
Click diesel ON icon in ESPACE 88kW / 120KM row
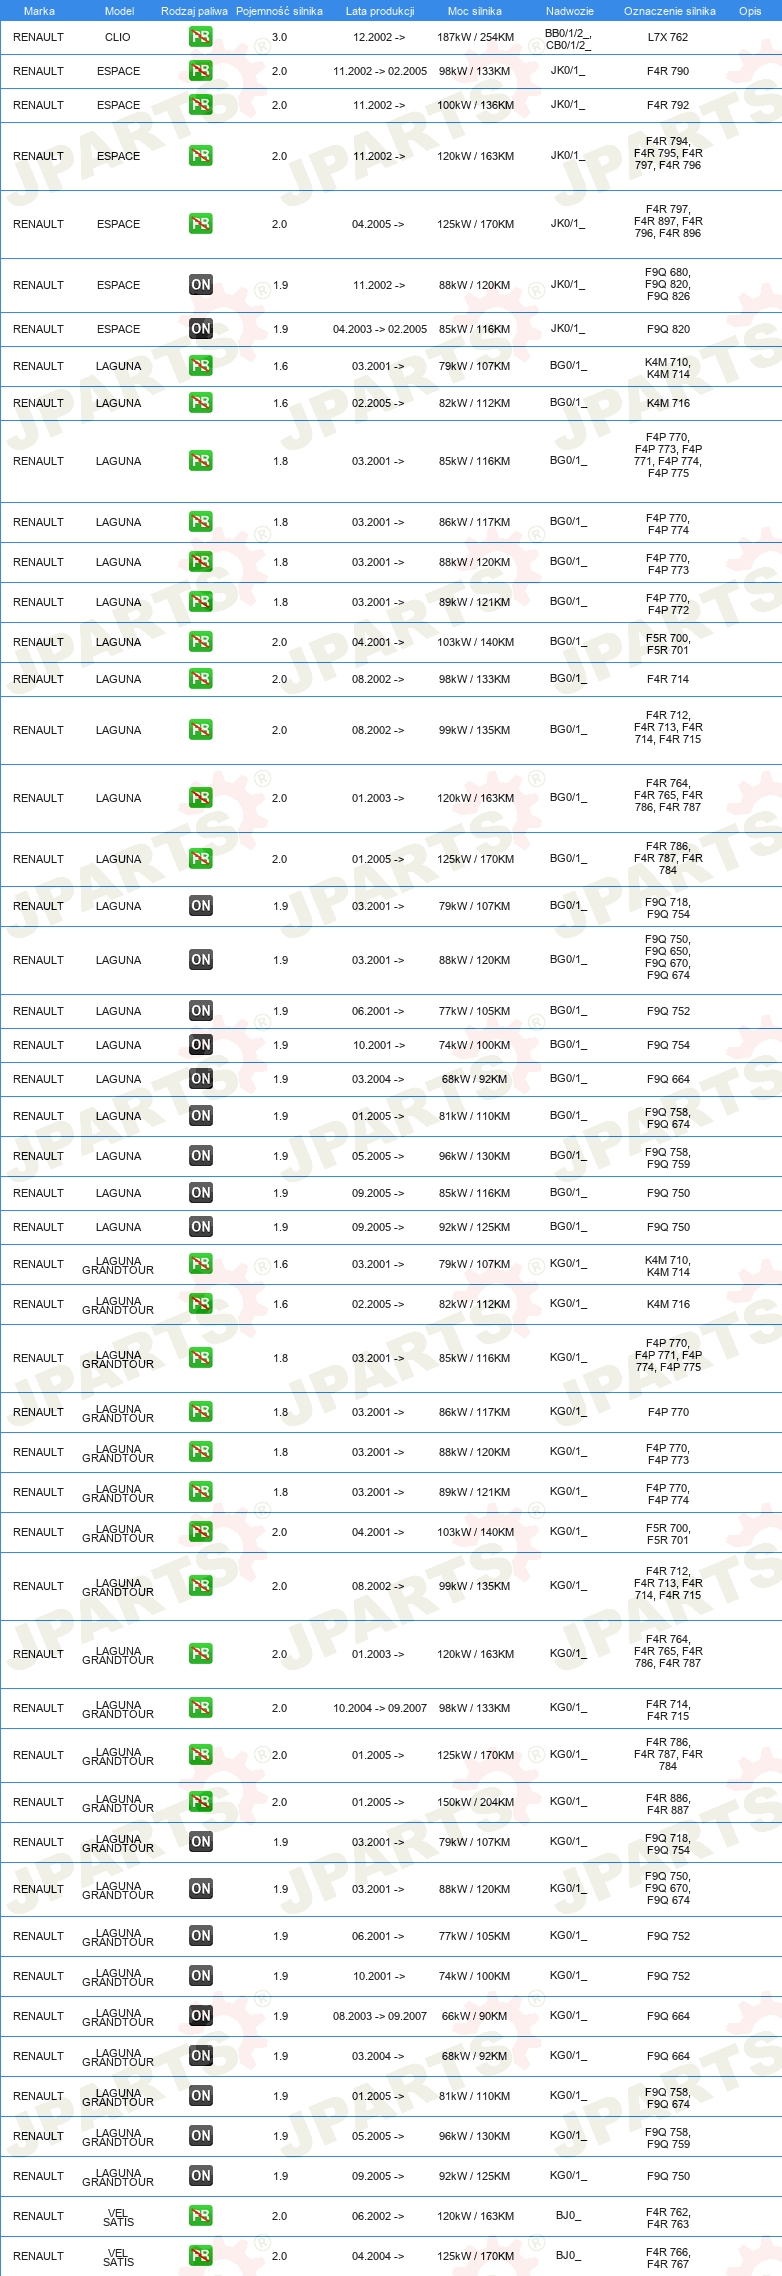pos(201,285)
